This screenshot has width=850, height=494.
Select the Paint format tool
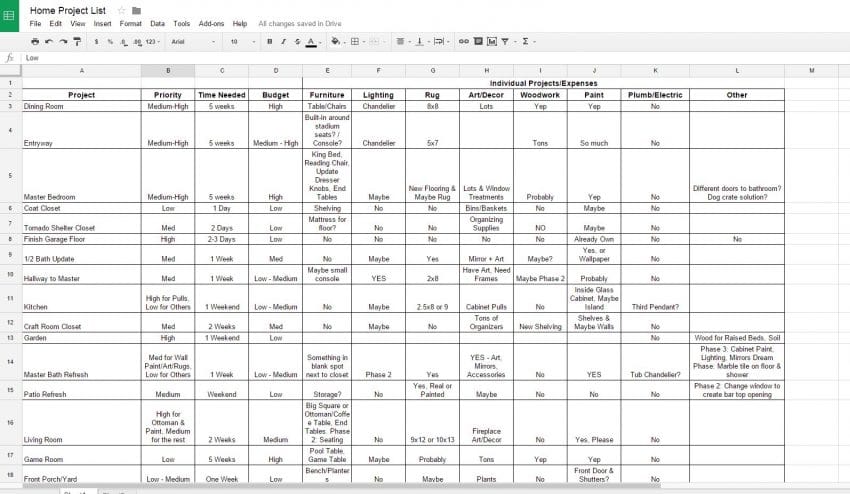coord(77,41)
